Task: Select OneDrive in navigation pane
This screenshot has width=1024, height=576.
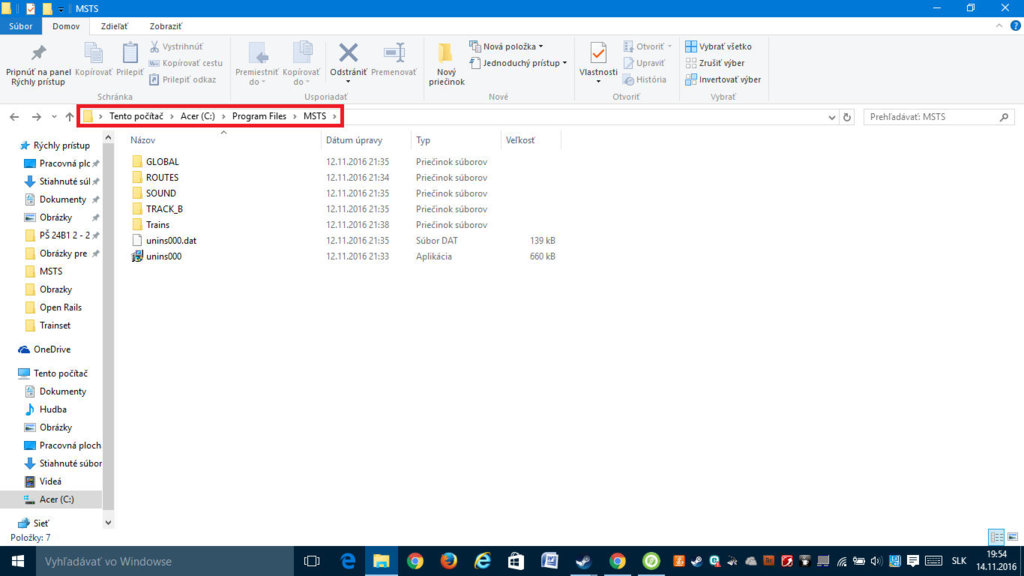Action: 52,349
